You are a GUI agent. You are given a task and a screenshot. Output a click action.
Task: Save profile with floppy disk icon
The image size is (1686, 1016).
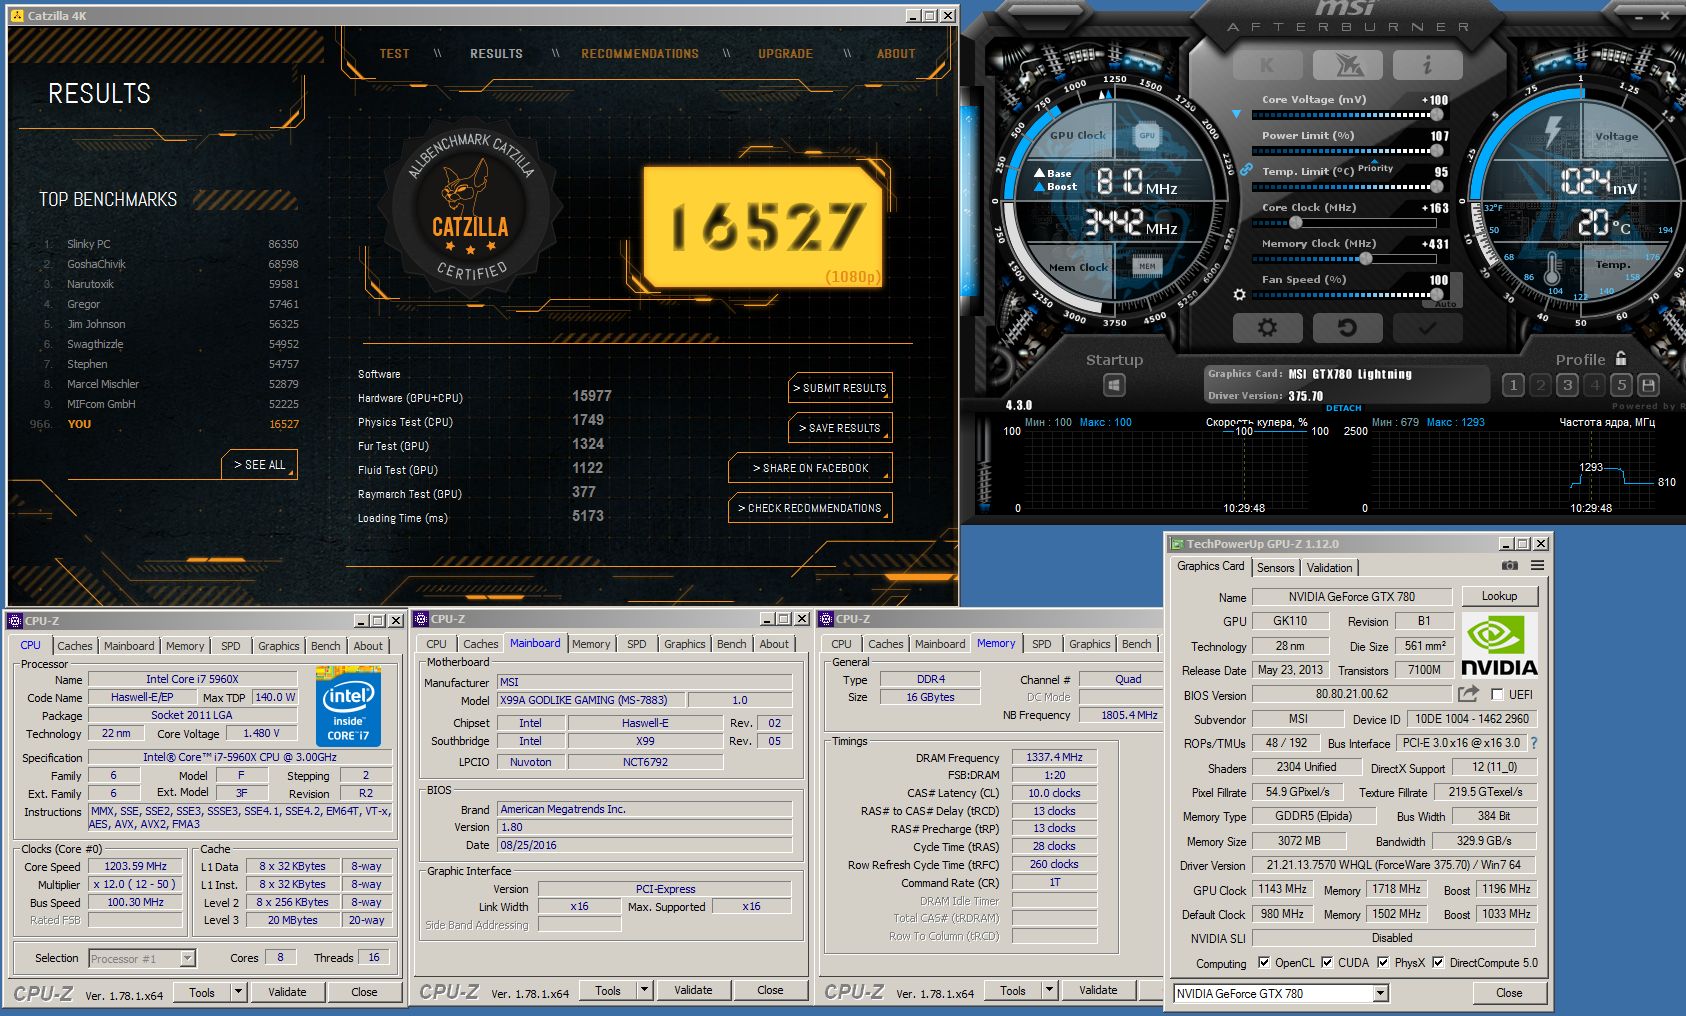pos(1648,385)
